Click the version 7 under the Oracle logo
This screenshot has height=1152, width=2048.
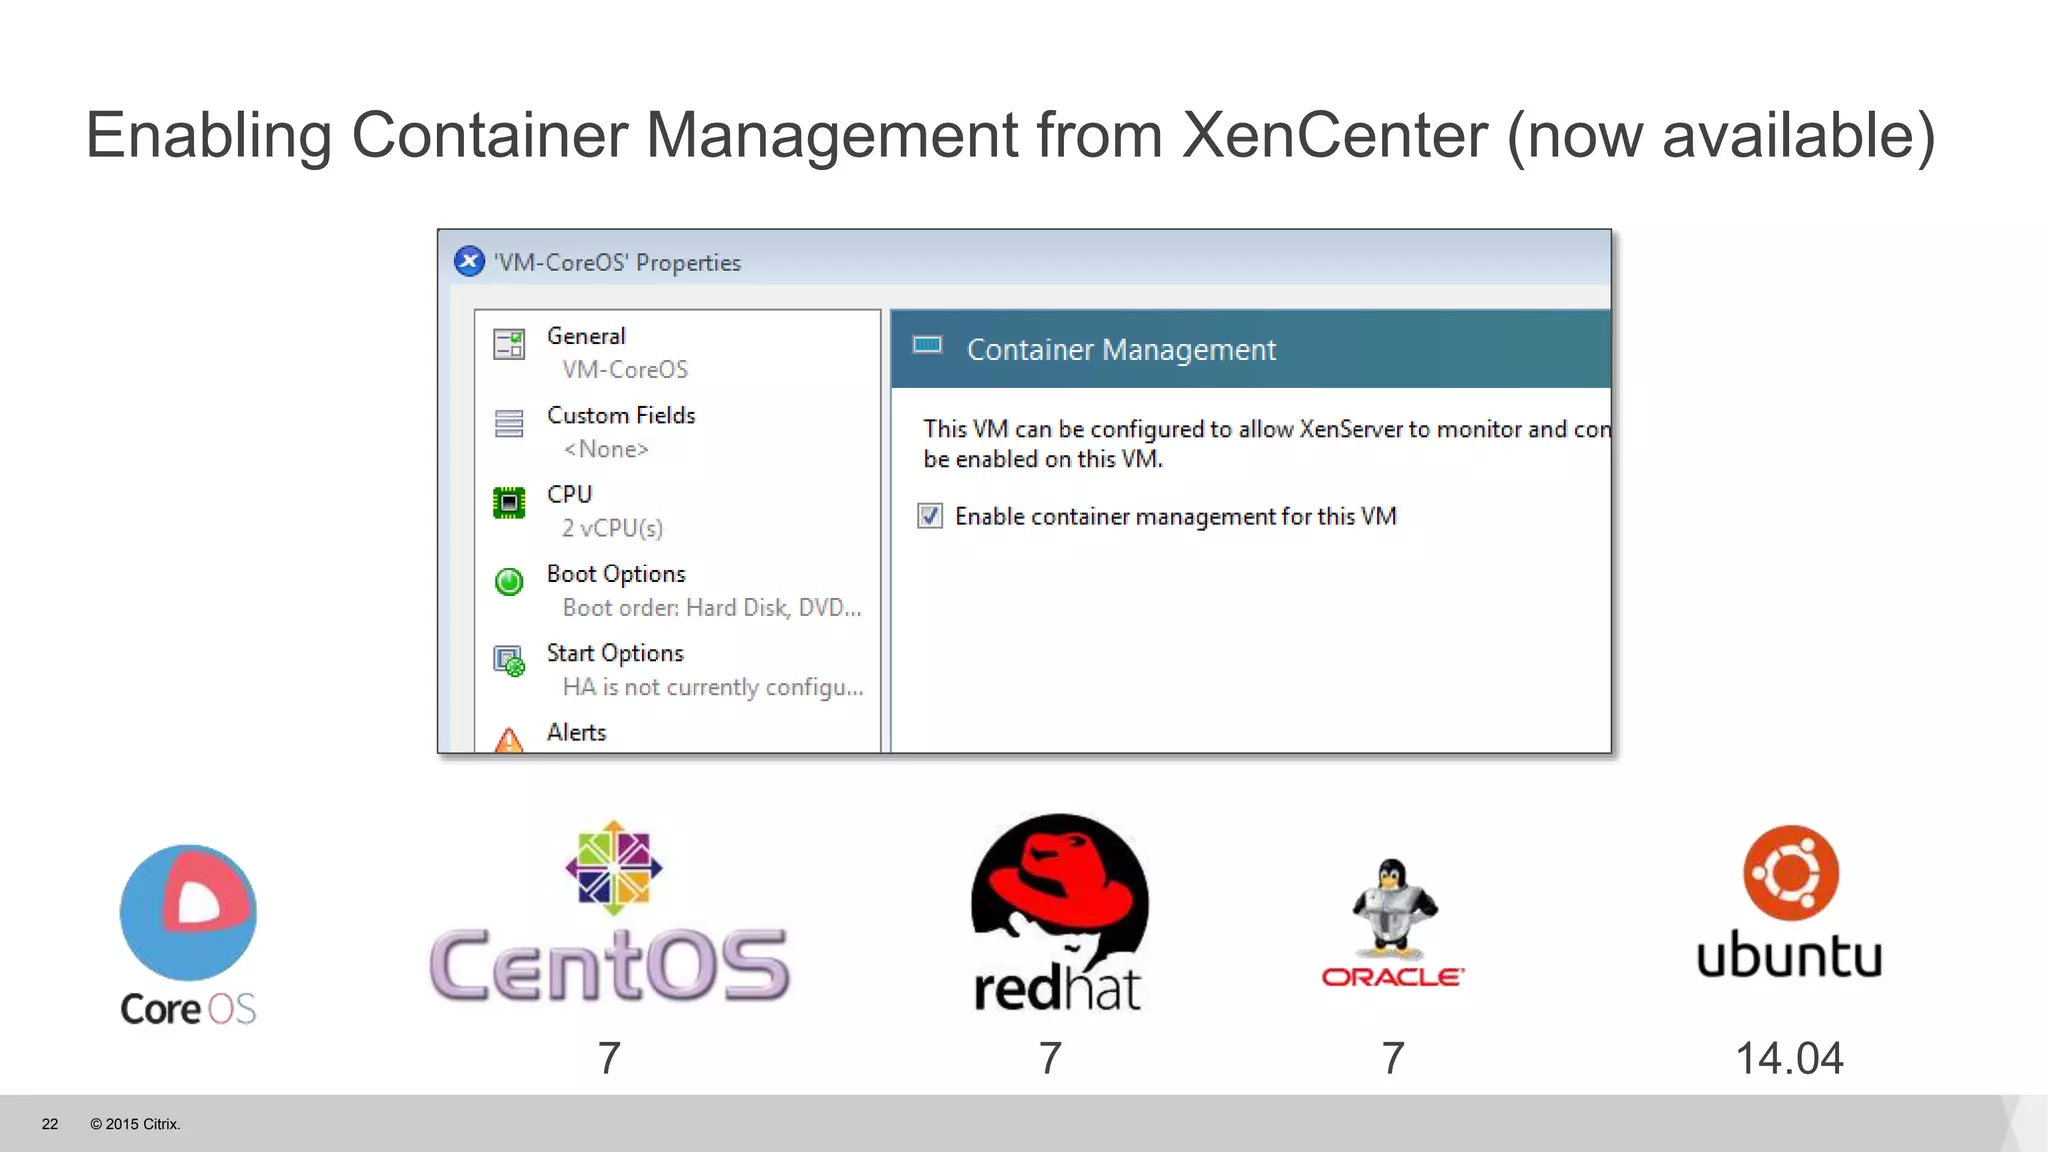(x=1393, y=1058)
